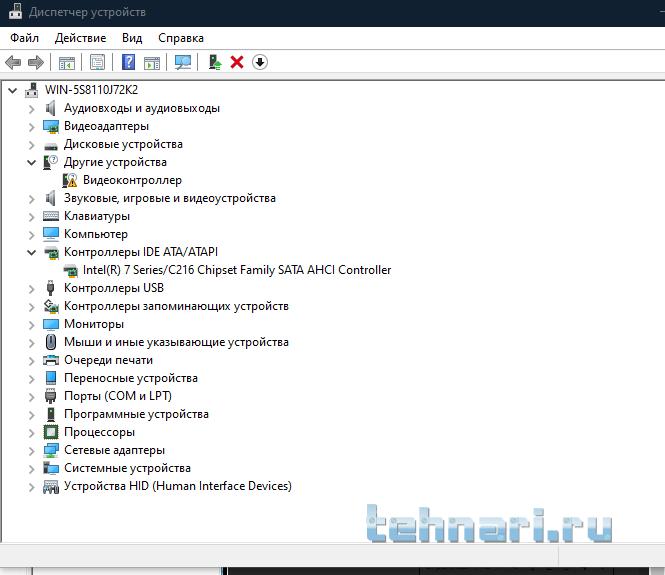Select Мыши и иные указывающие устройства label
This screenshot has height=575, width=665.
click(176, 342)
